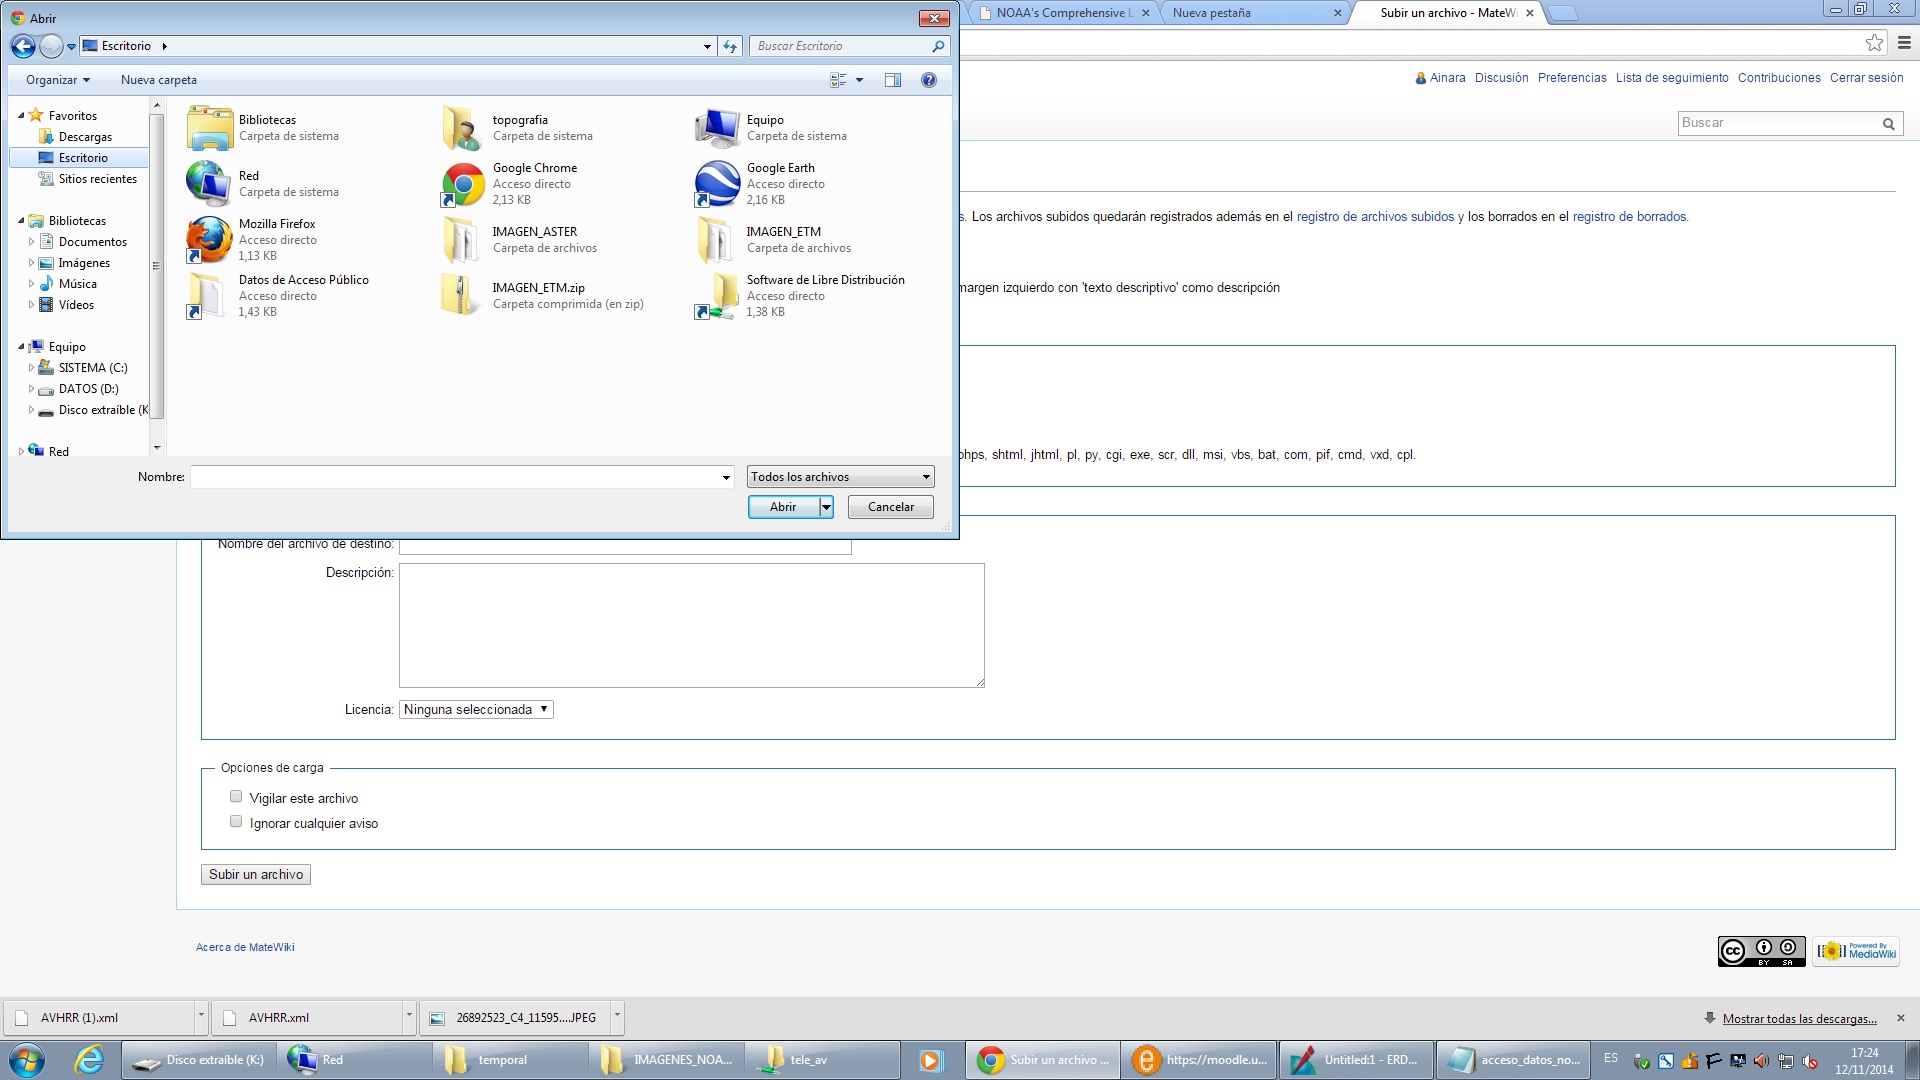Check the Ignorar cualquier aviso option
Screen dimensions: 1920x1080
236,822
